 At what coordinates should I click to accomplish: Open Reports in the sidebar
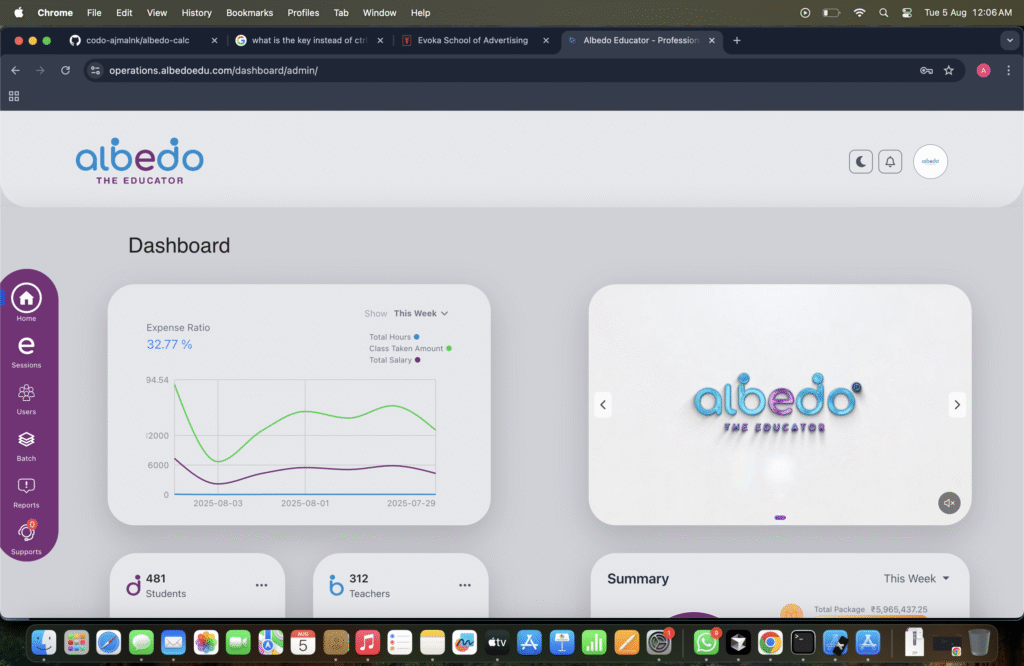(x=26, y=487)
